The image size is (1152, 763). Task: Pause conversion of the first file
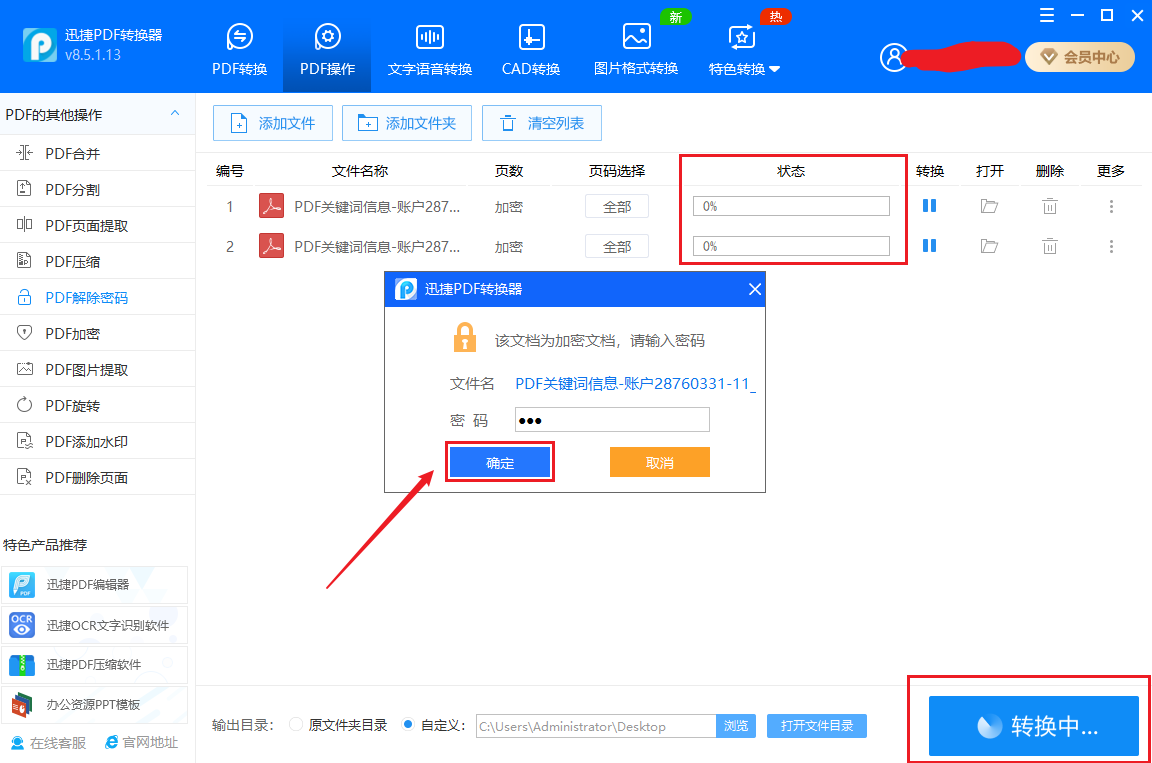(x=930, y=205)
